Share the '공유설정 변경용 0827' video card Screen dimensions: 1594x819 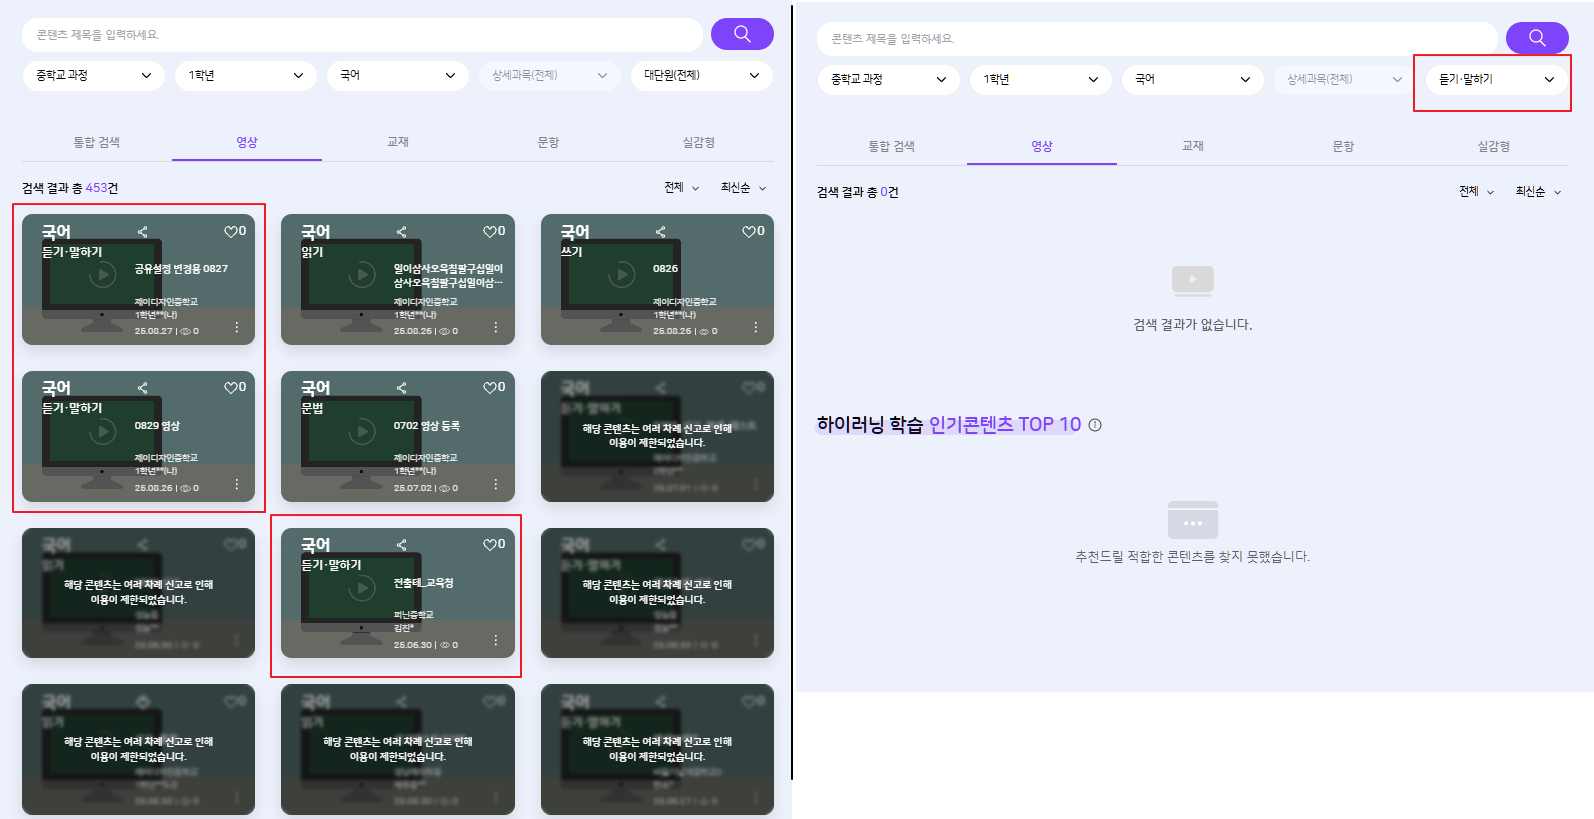[x=142, y=232]
